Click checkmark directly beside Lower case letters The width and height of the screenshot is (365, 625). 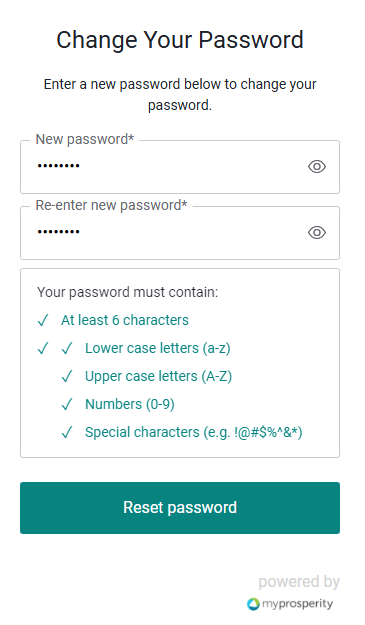pyautogui.click(x=67, y=348)
